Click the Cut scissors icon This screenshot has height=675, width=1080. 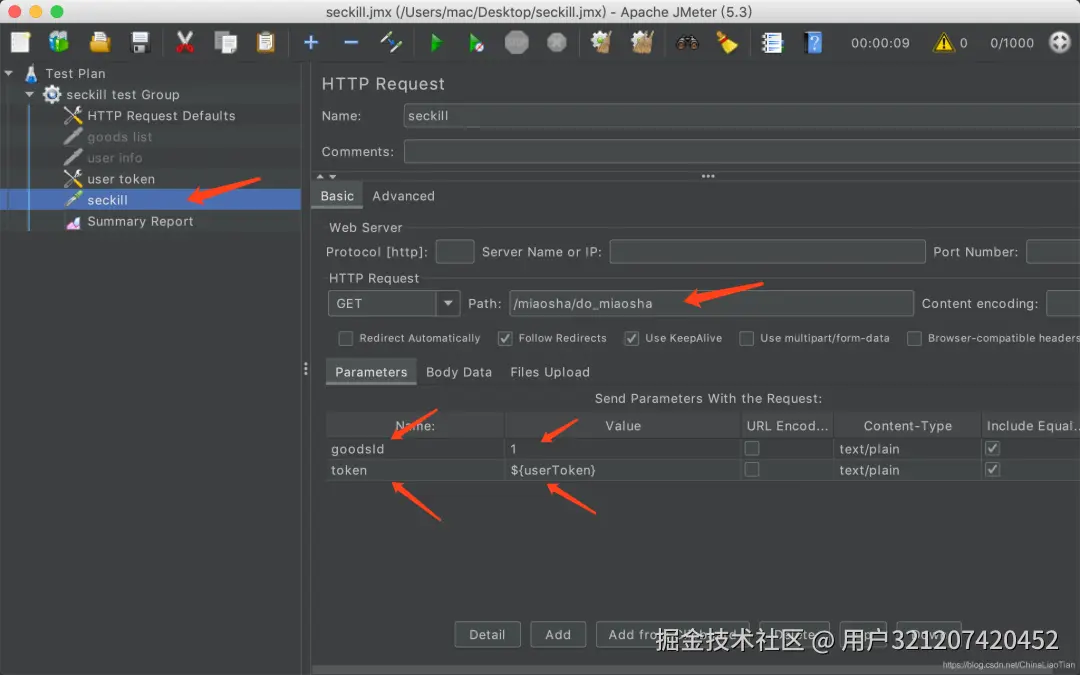[x=185, y=43]
